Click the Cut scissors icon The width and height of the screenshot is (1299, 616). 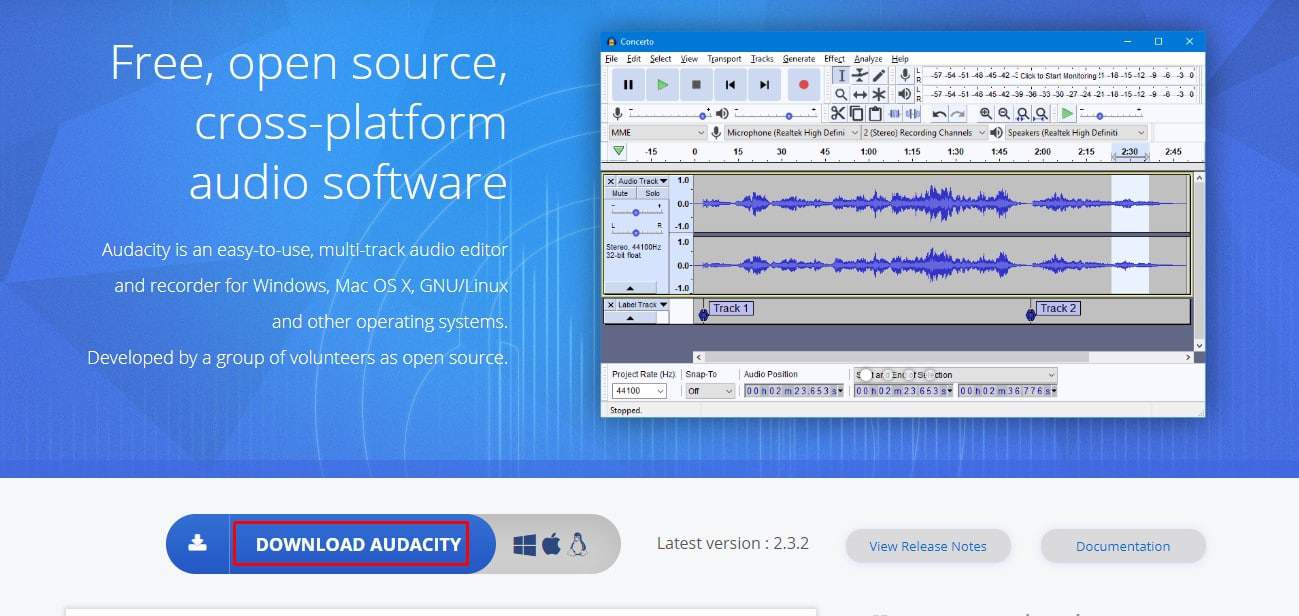point(838,113)
